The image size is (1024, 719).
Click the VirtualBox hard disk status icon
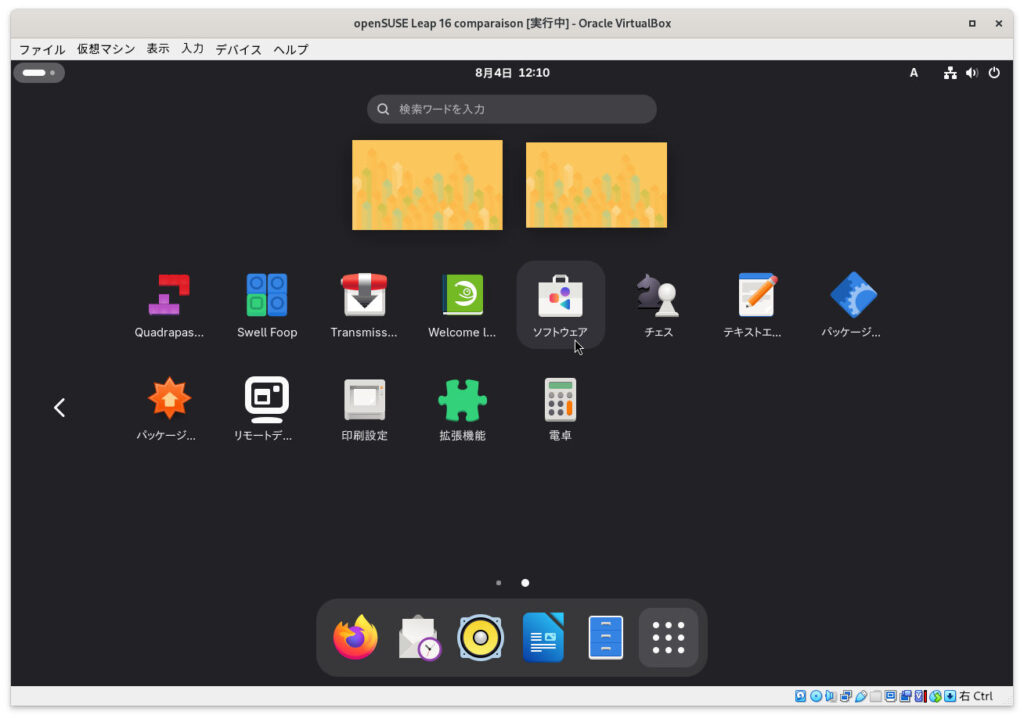click(x=801, y=696)
